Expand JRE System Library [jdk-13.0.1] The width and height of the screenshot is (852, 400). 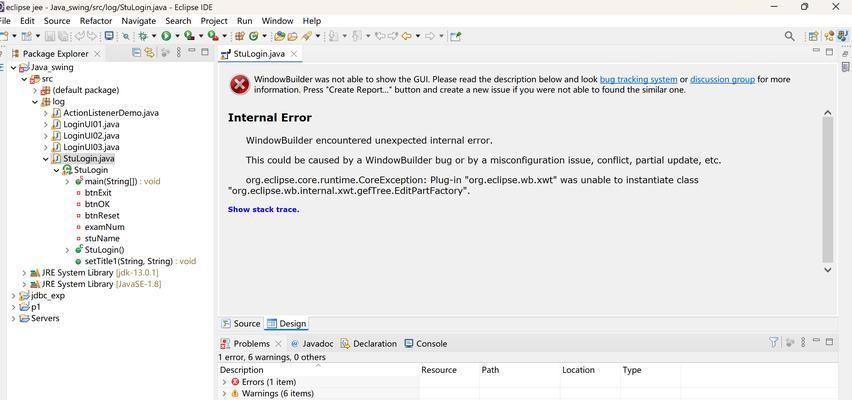pos(24,272)
